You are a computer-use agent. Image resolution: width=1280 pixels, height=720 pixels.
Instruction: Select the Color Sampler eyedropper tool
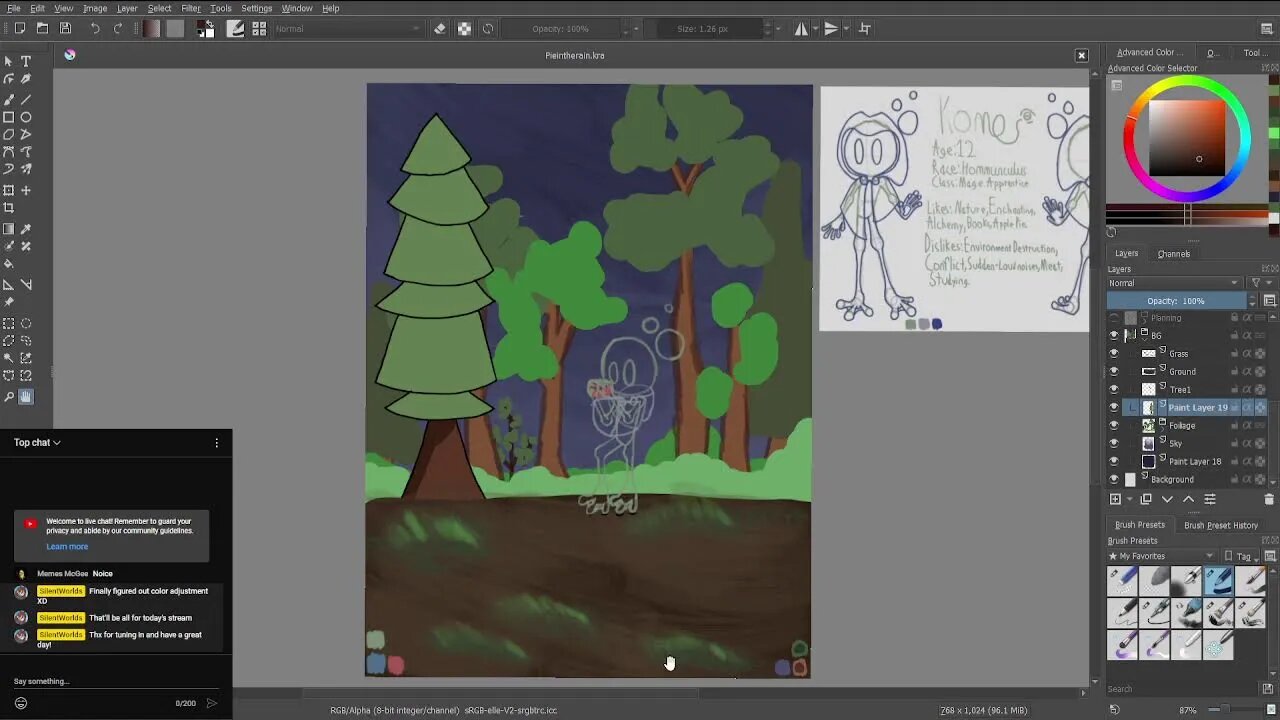[x=26, y=229]
